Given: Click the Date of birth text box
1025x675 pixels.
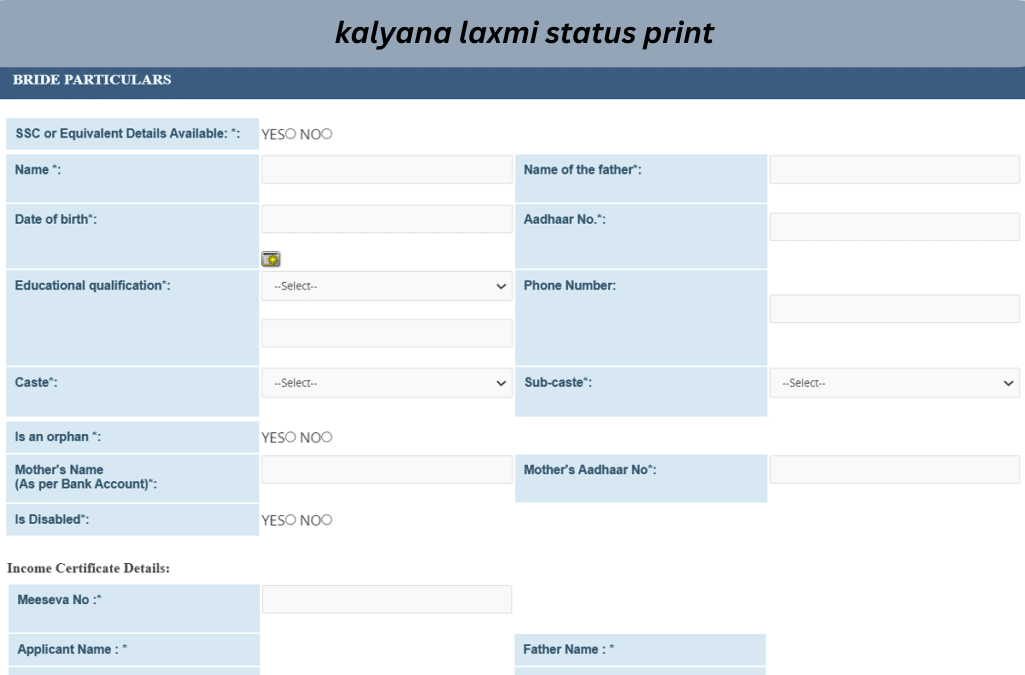Looking at the screenshot, I should (x=386, y=219).
